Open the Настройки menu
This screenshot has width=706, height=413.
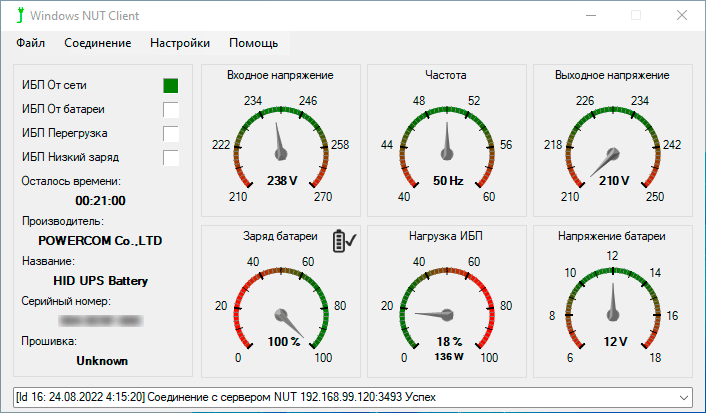pos(180,43)
